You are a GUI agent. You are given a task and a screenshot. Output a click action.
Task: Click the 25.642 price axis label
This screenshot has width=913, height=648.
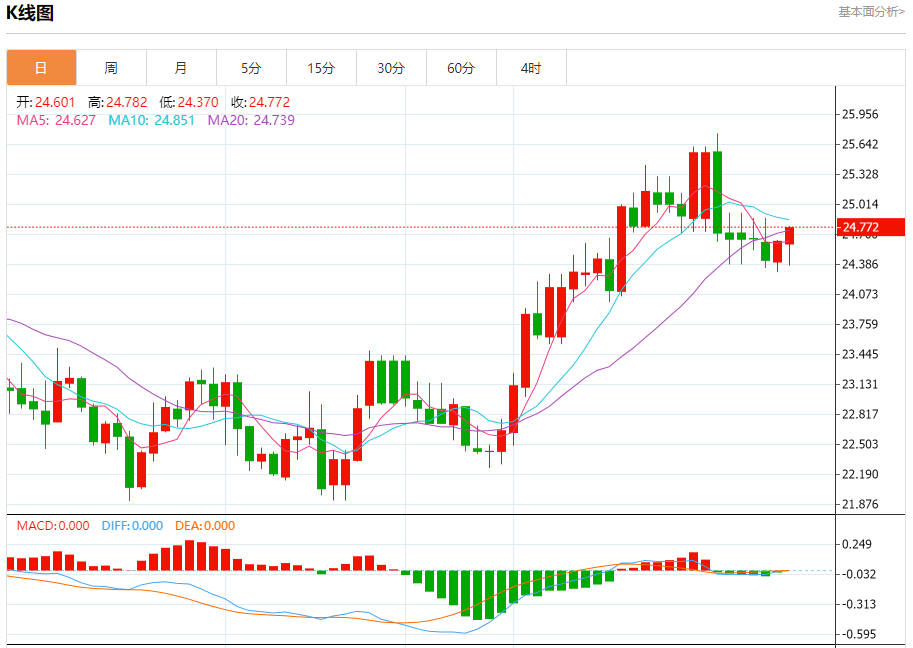pos(860,144)
